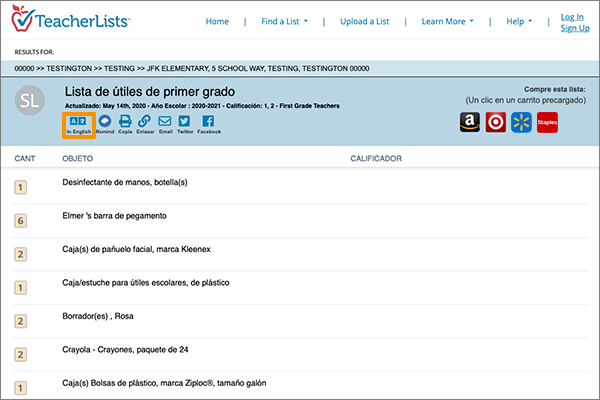Click the Sign Up link
This screenshot has width=600, height=400.
(x=574, y=28)
